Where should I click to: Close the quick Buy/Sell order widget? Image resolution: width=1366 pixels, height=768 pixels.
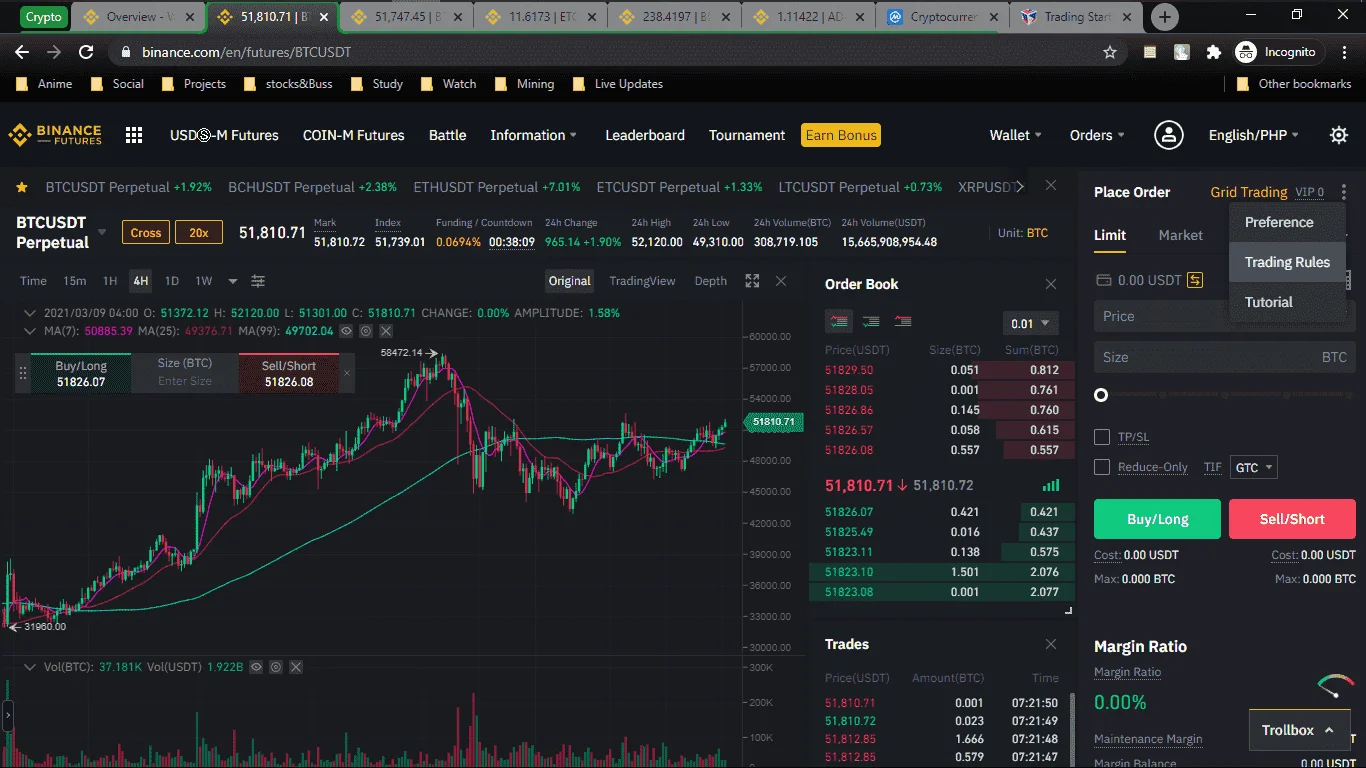click(x=347, y=373)
